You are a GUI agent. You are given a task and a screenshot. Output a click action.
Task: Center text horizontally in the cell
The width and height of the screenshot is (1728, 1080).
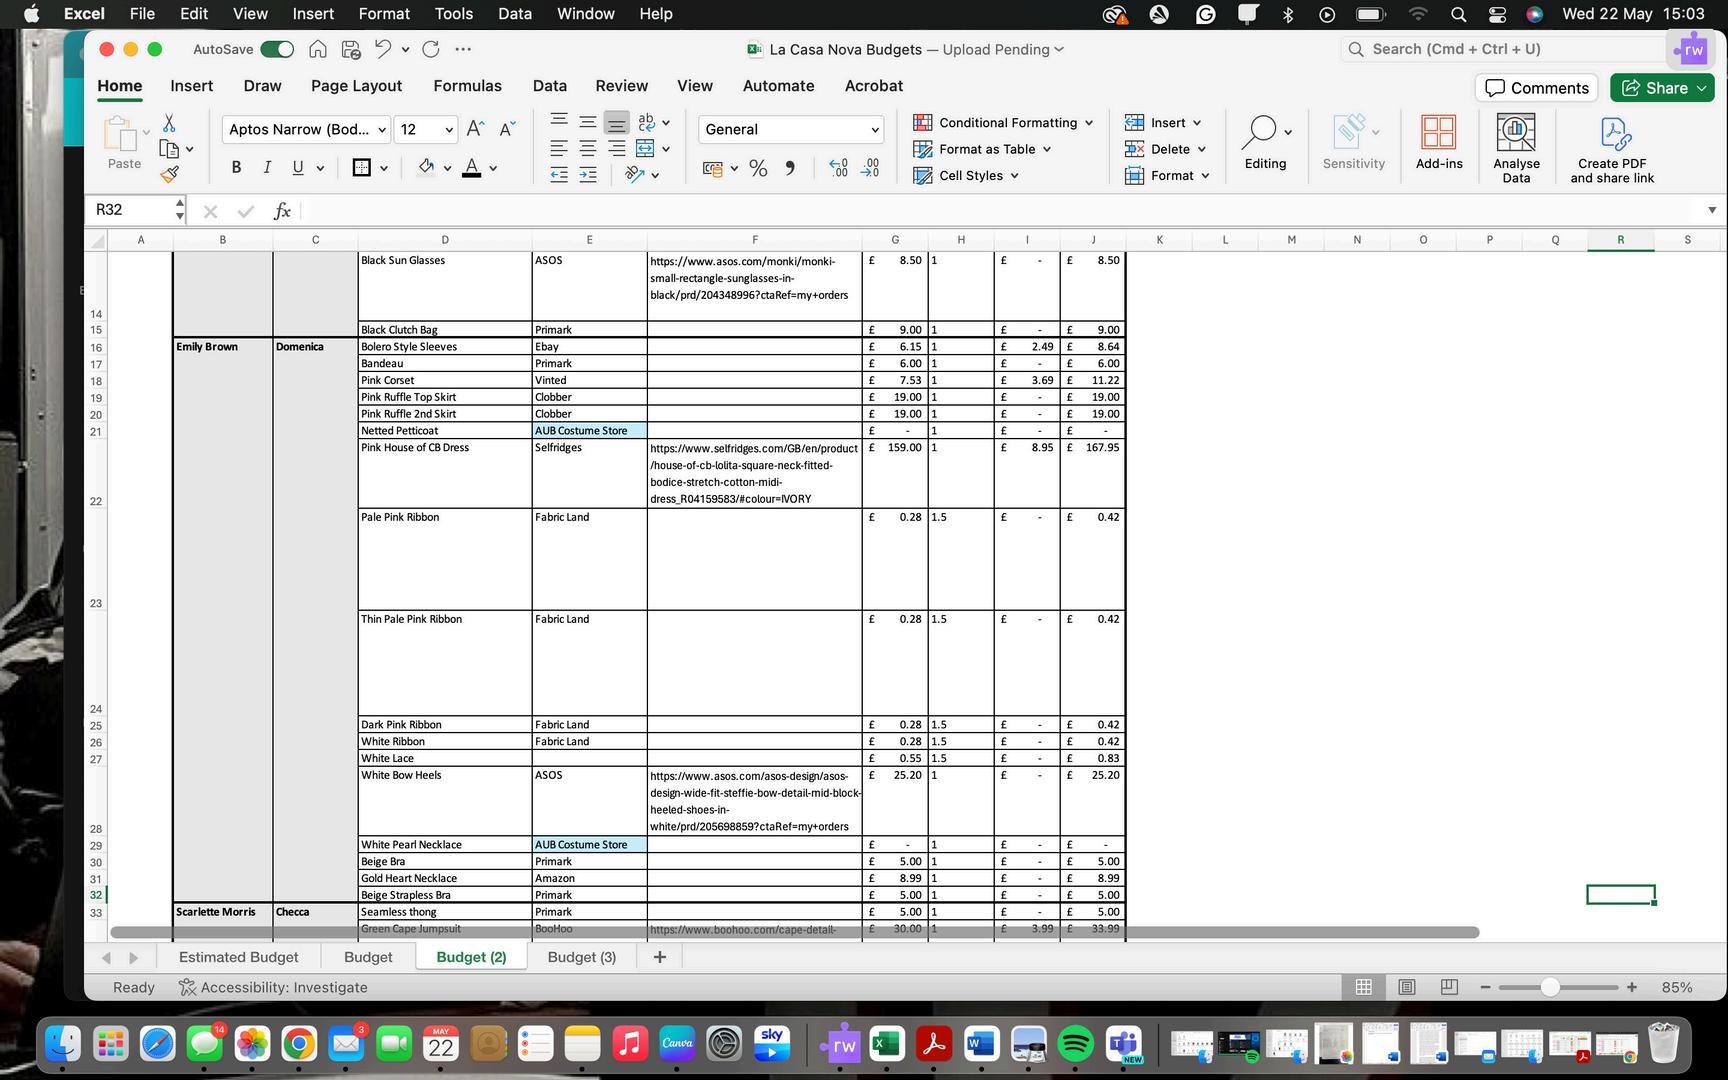(588, 149)
